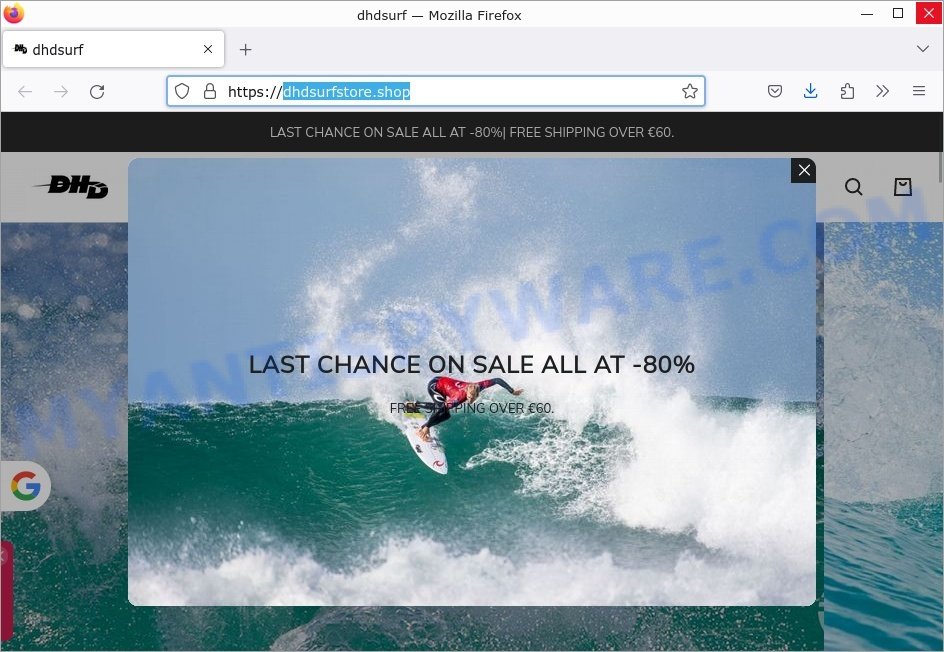Click the URL address field
The image size is (944, 652).
pos(436,91)
